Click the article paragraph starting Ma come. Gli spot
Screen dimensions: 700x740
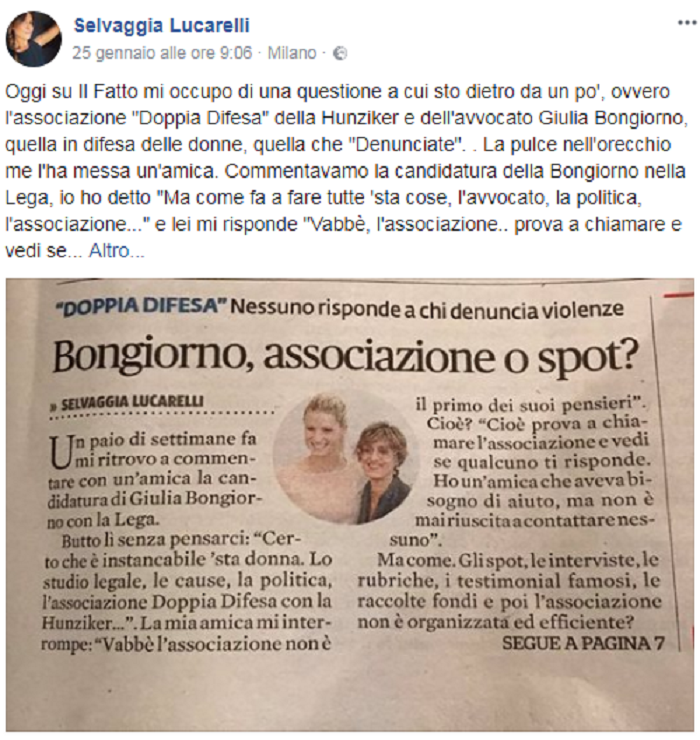pos(510,591)
